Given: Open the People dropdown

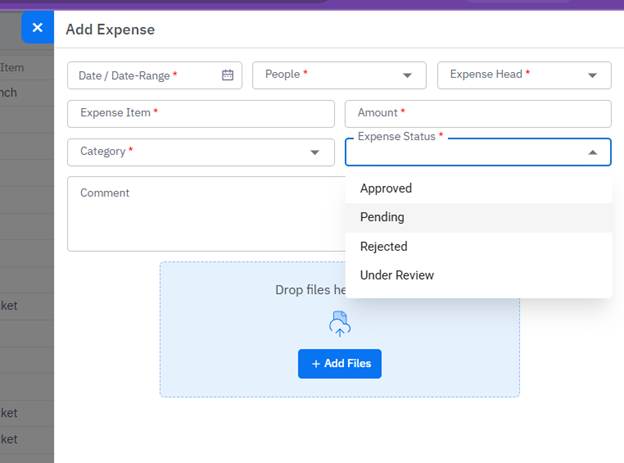Looking at the screenshot, I should [x=339, y=75].
